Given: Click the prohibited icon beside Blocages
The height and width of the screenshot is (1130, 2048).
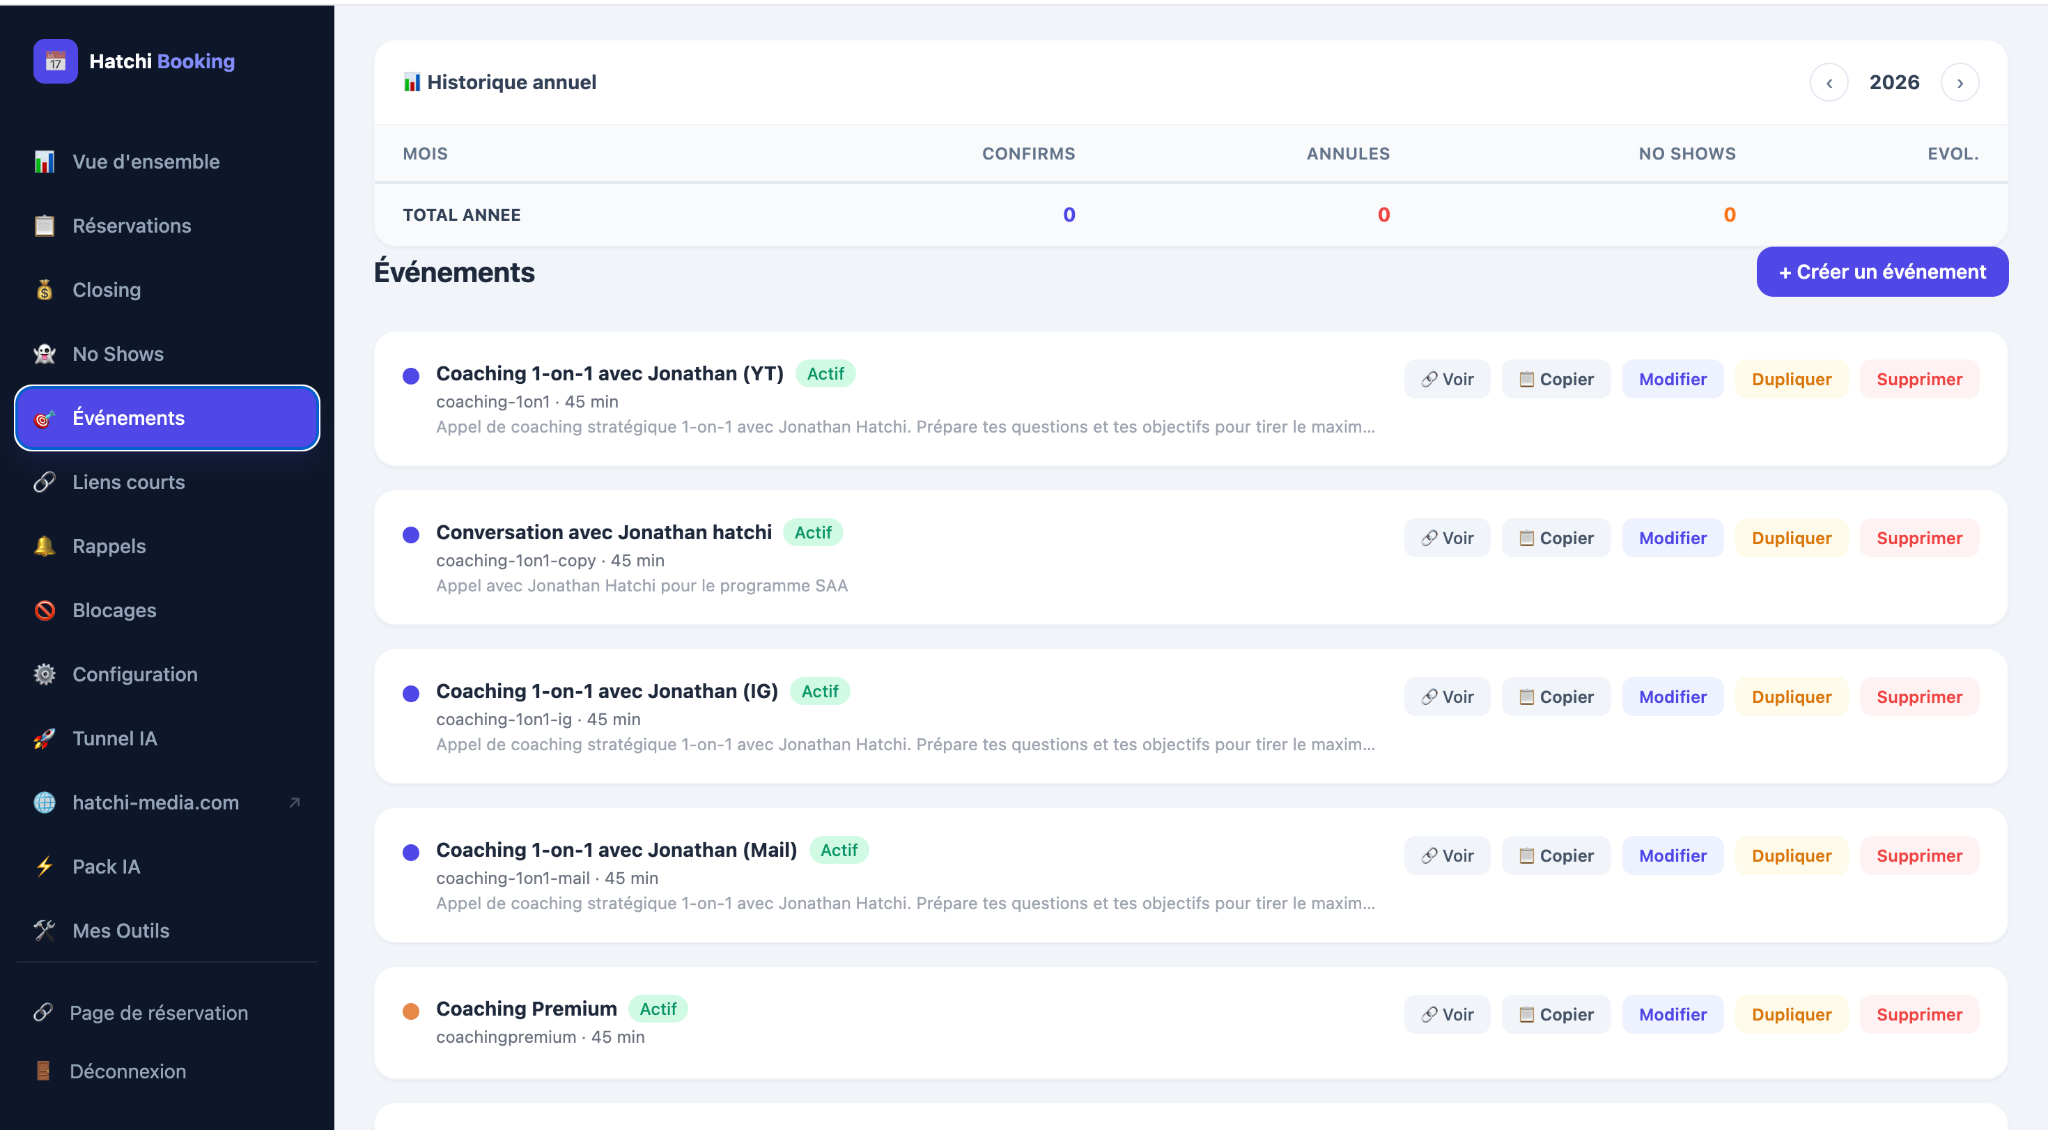Looking at the screenshot, I should [x=44, y=610].
